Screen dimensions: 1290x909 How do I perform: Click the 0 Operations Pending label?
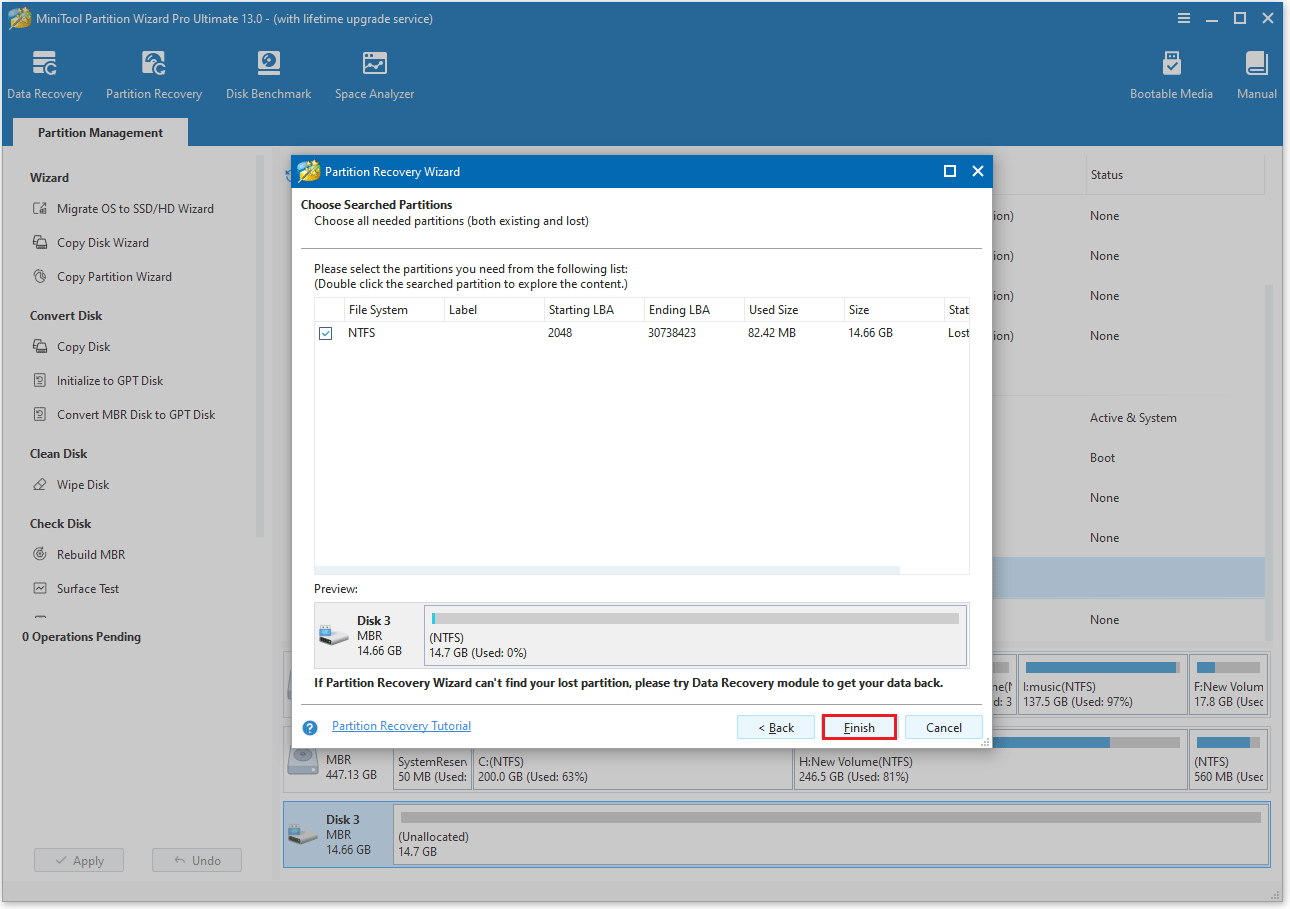81,637
